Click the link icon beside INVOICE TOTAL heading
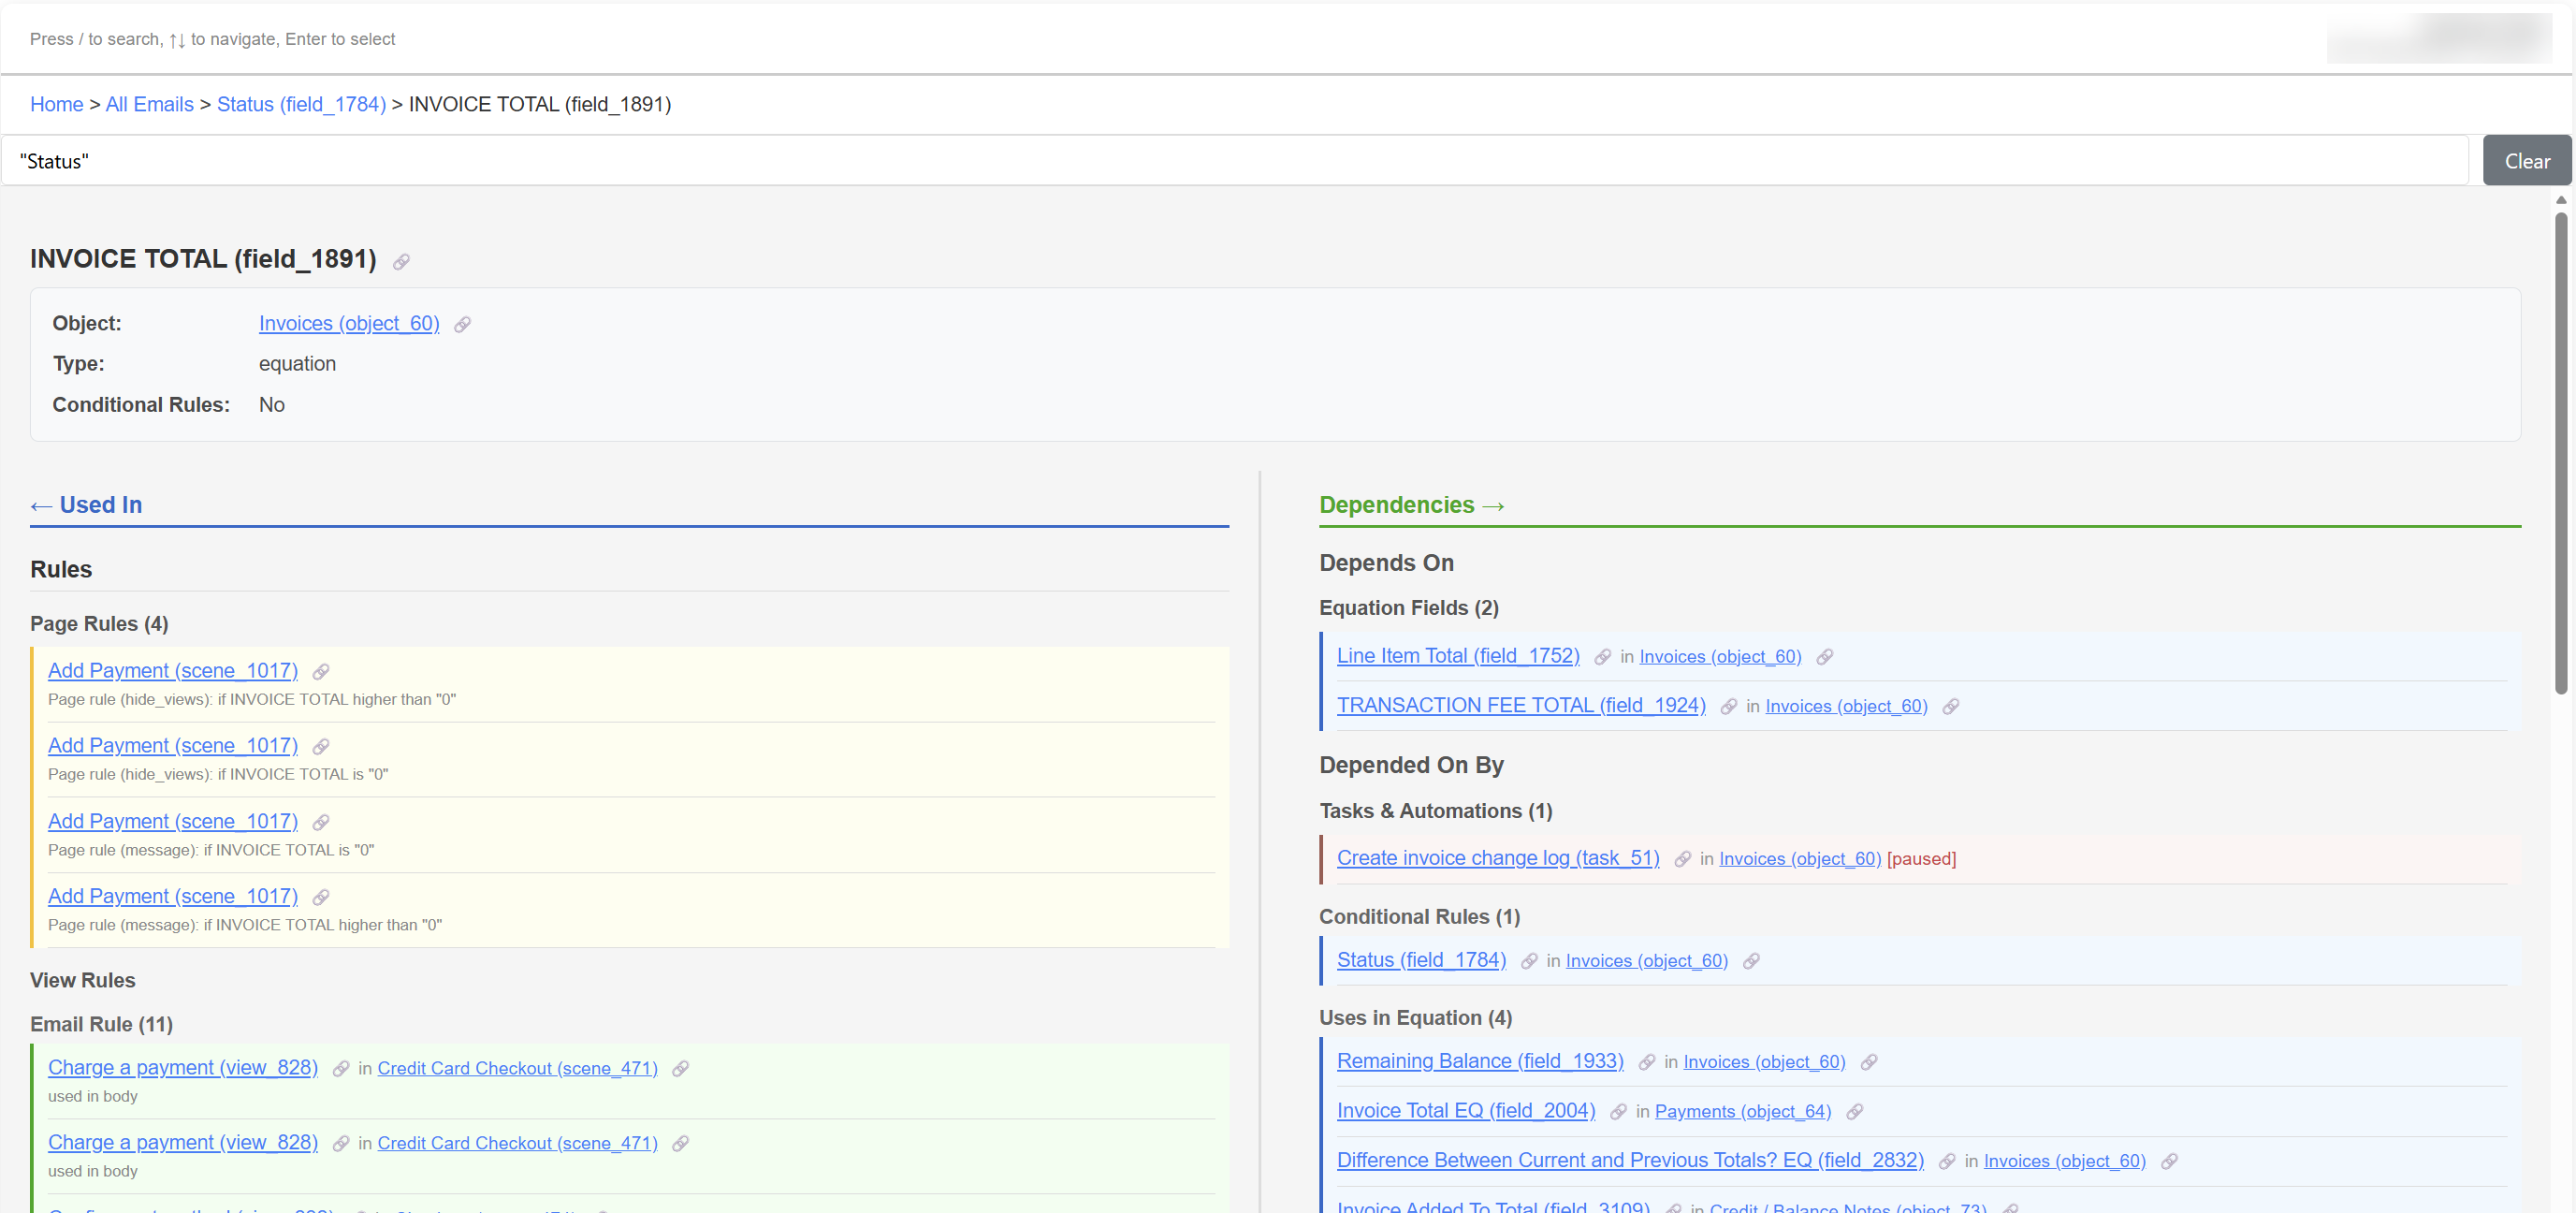Image resolution: width=2576 pixels, height=1213 pixels. click(401, 262)
